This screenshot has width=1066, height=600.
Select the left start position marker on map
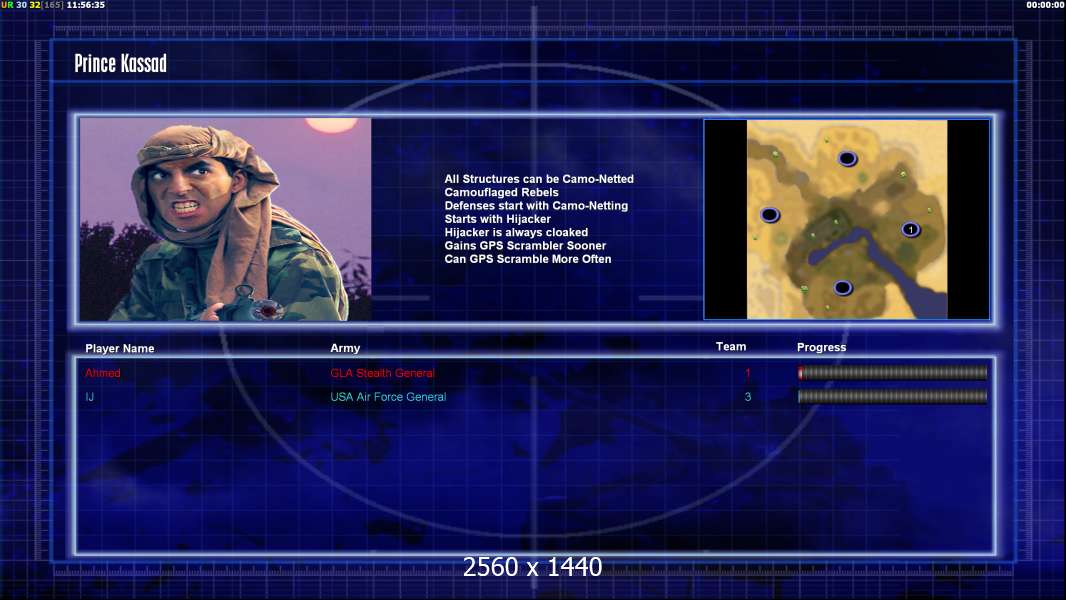(770, 215)
